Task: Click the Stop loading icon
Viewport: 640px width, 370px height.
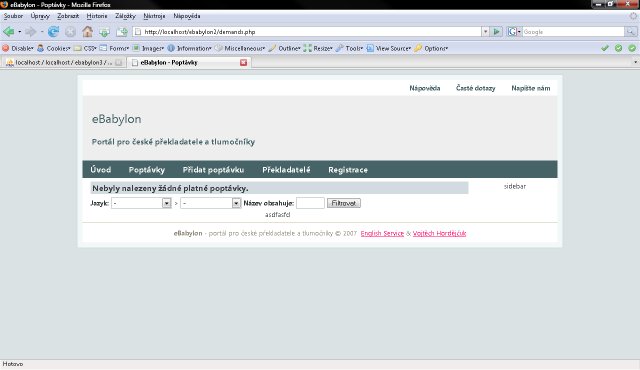Action: 70,31
